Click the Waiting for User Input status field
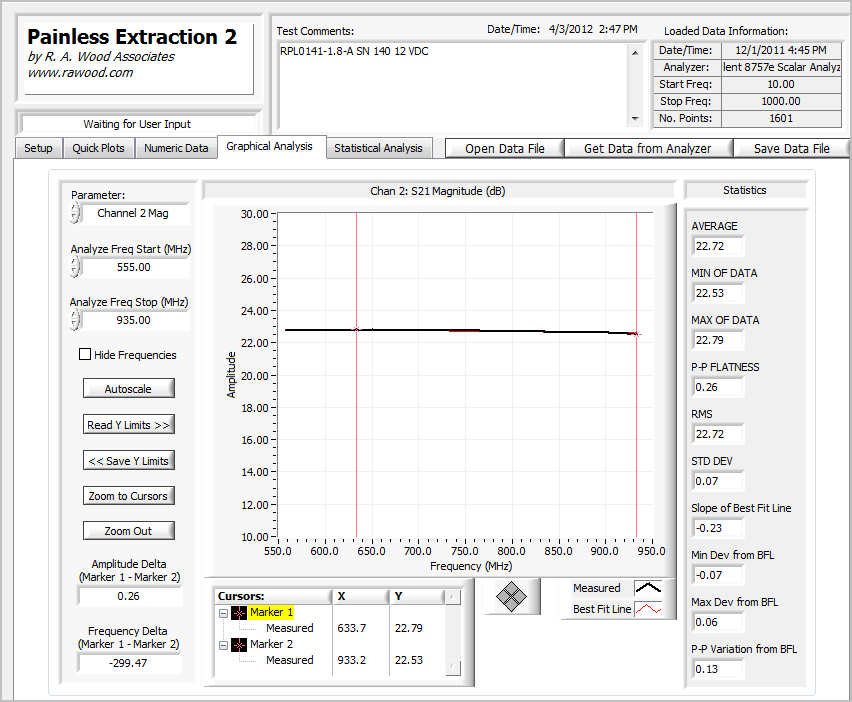Image resolution: width=852 pixels, height=702 pixels. tap(137, 124)
